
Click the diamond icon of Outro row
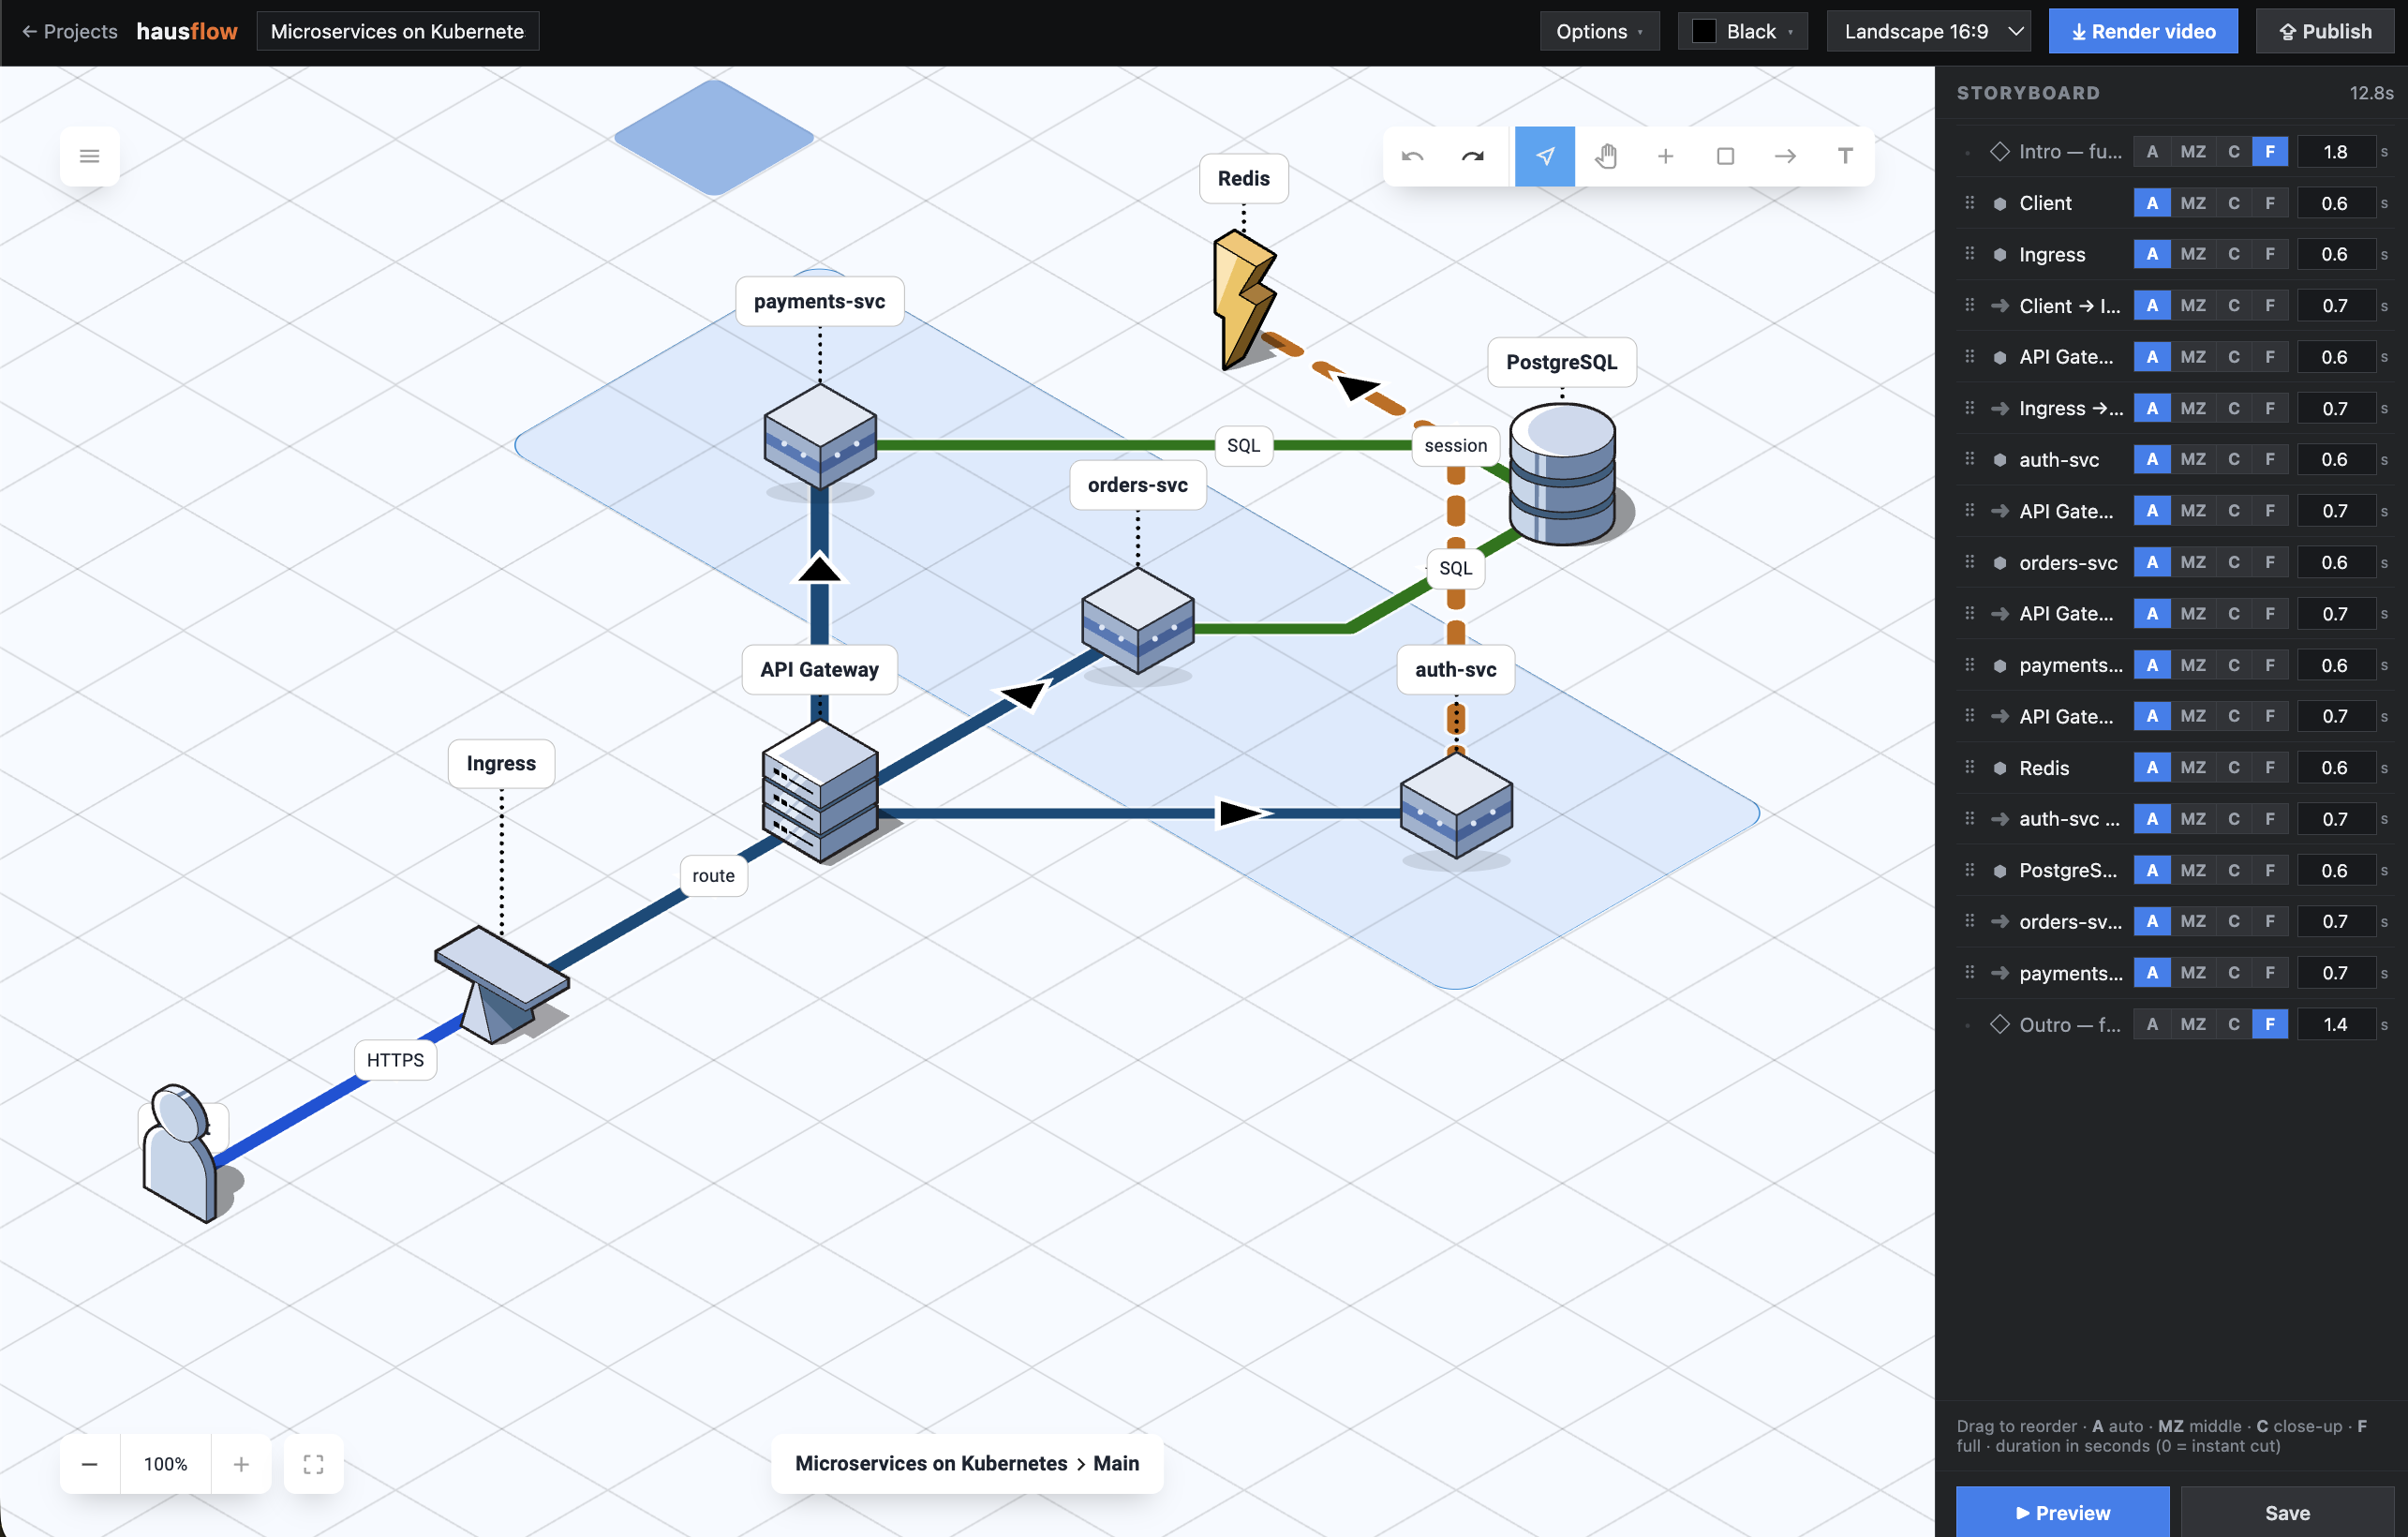tap(1999, 1024)
